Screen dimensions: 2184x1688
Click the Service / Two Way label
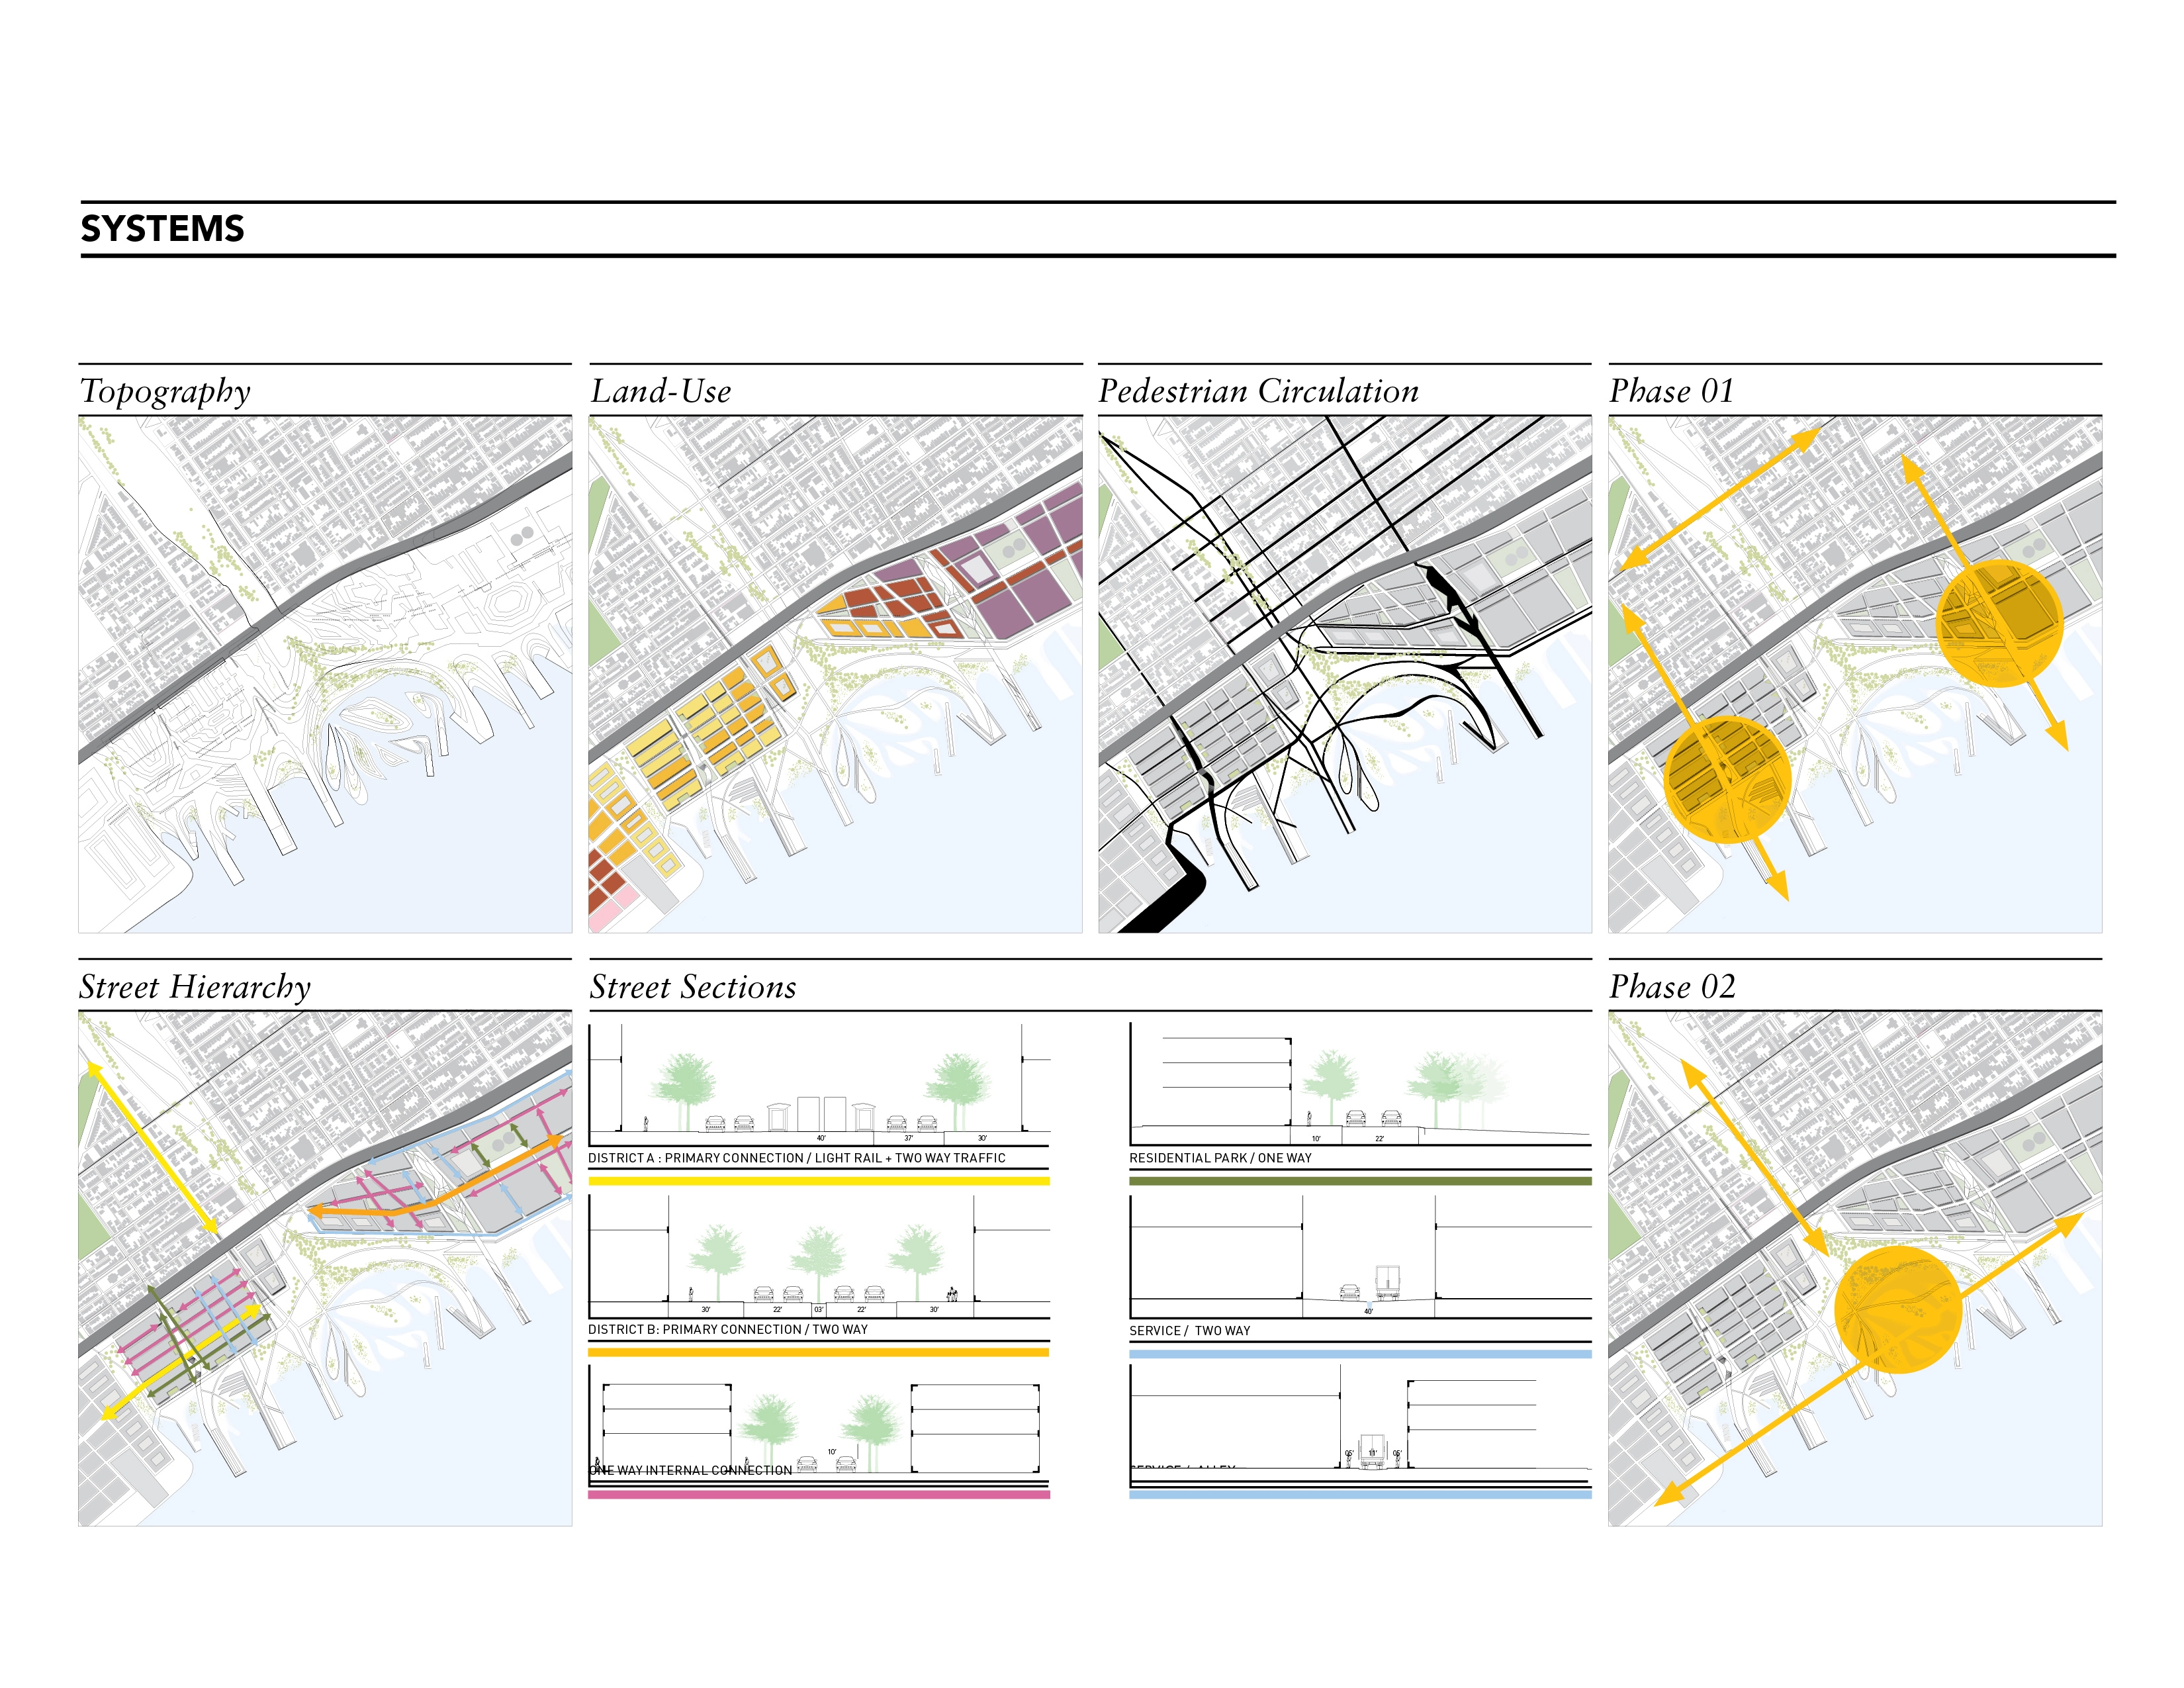(x=1189, y=1331)
